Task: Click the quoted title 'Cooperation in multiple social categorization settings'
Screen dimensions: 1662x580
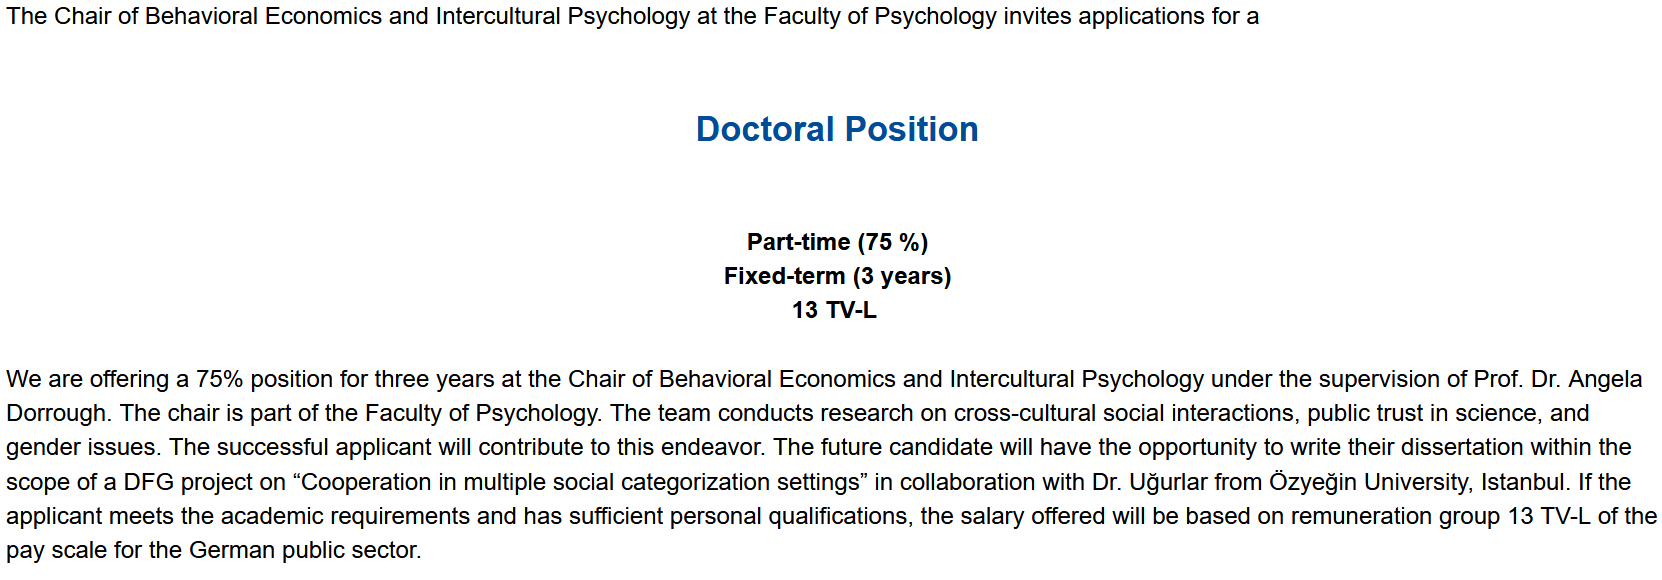Action: [580, 482]
